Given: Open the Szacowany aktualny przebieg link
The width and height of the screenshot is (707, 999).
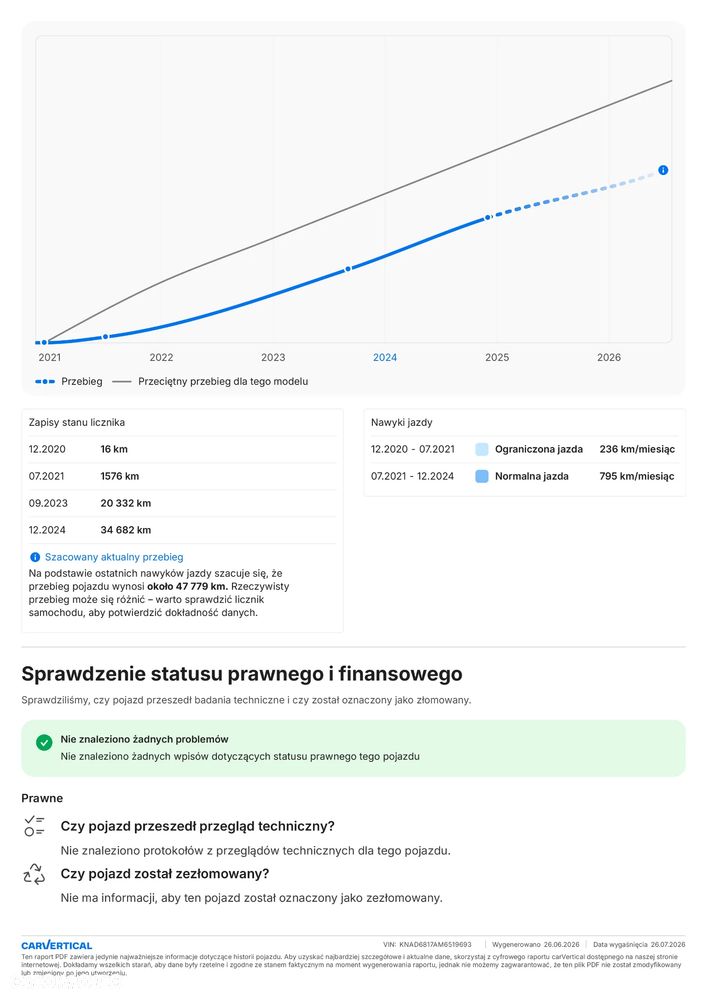Looking at the screenshot, I should (x=114, y=557).
